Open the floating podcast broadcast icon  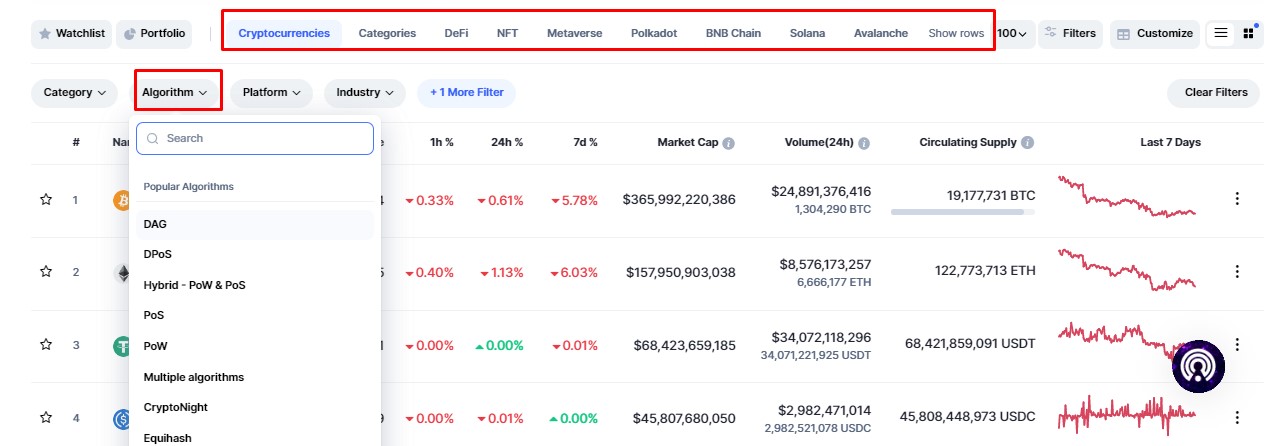pos(1199,366)
